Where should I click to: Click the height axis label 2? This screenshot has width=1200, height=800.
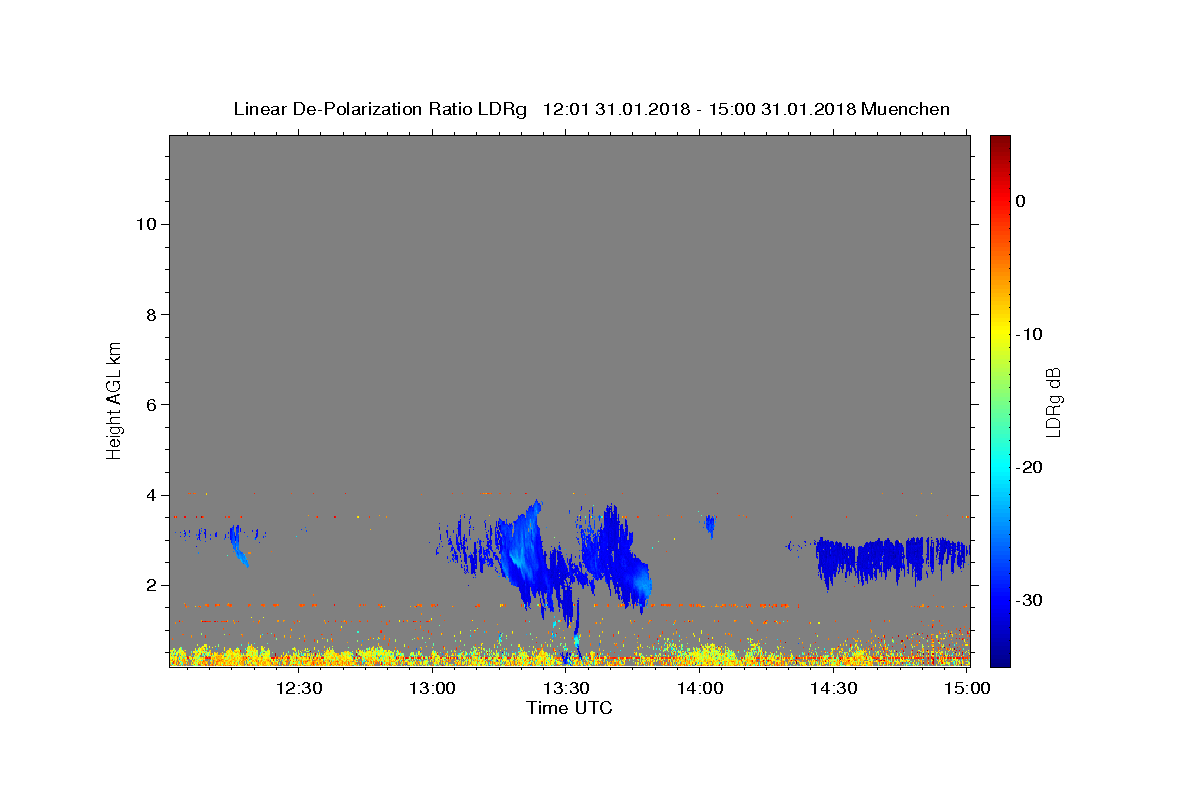pyautogui.click(x=149, y=585)
